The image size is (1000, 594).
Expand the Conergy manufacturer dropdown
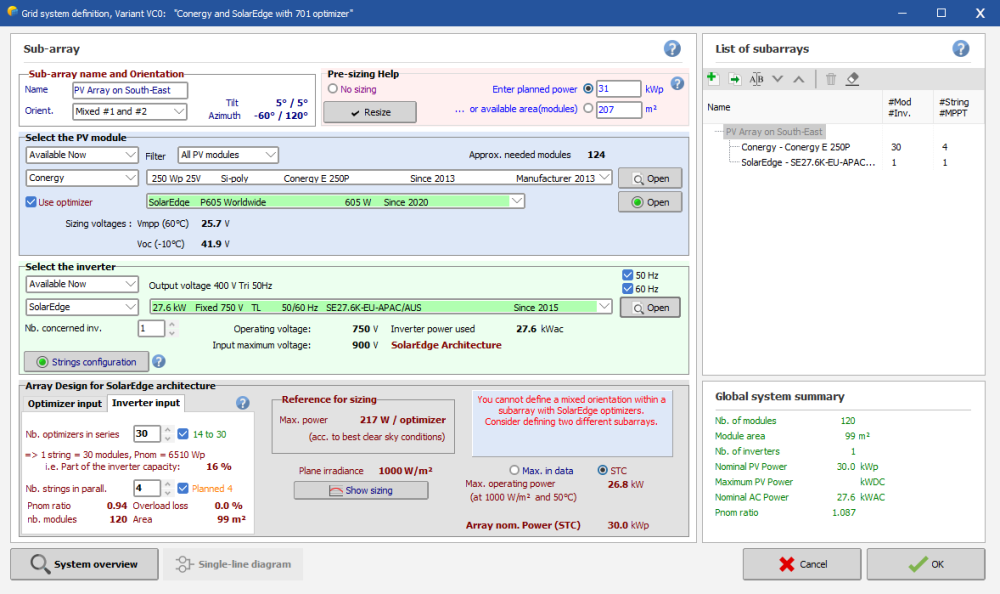[82, 178]
